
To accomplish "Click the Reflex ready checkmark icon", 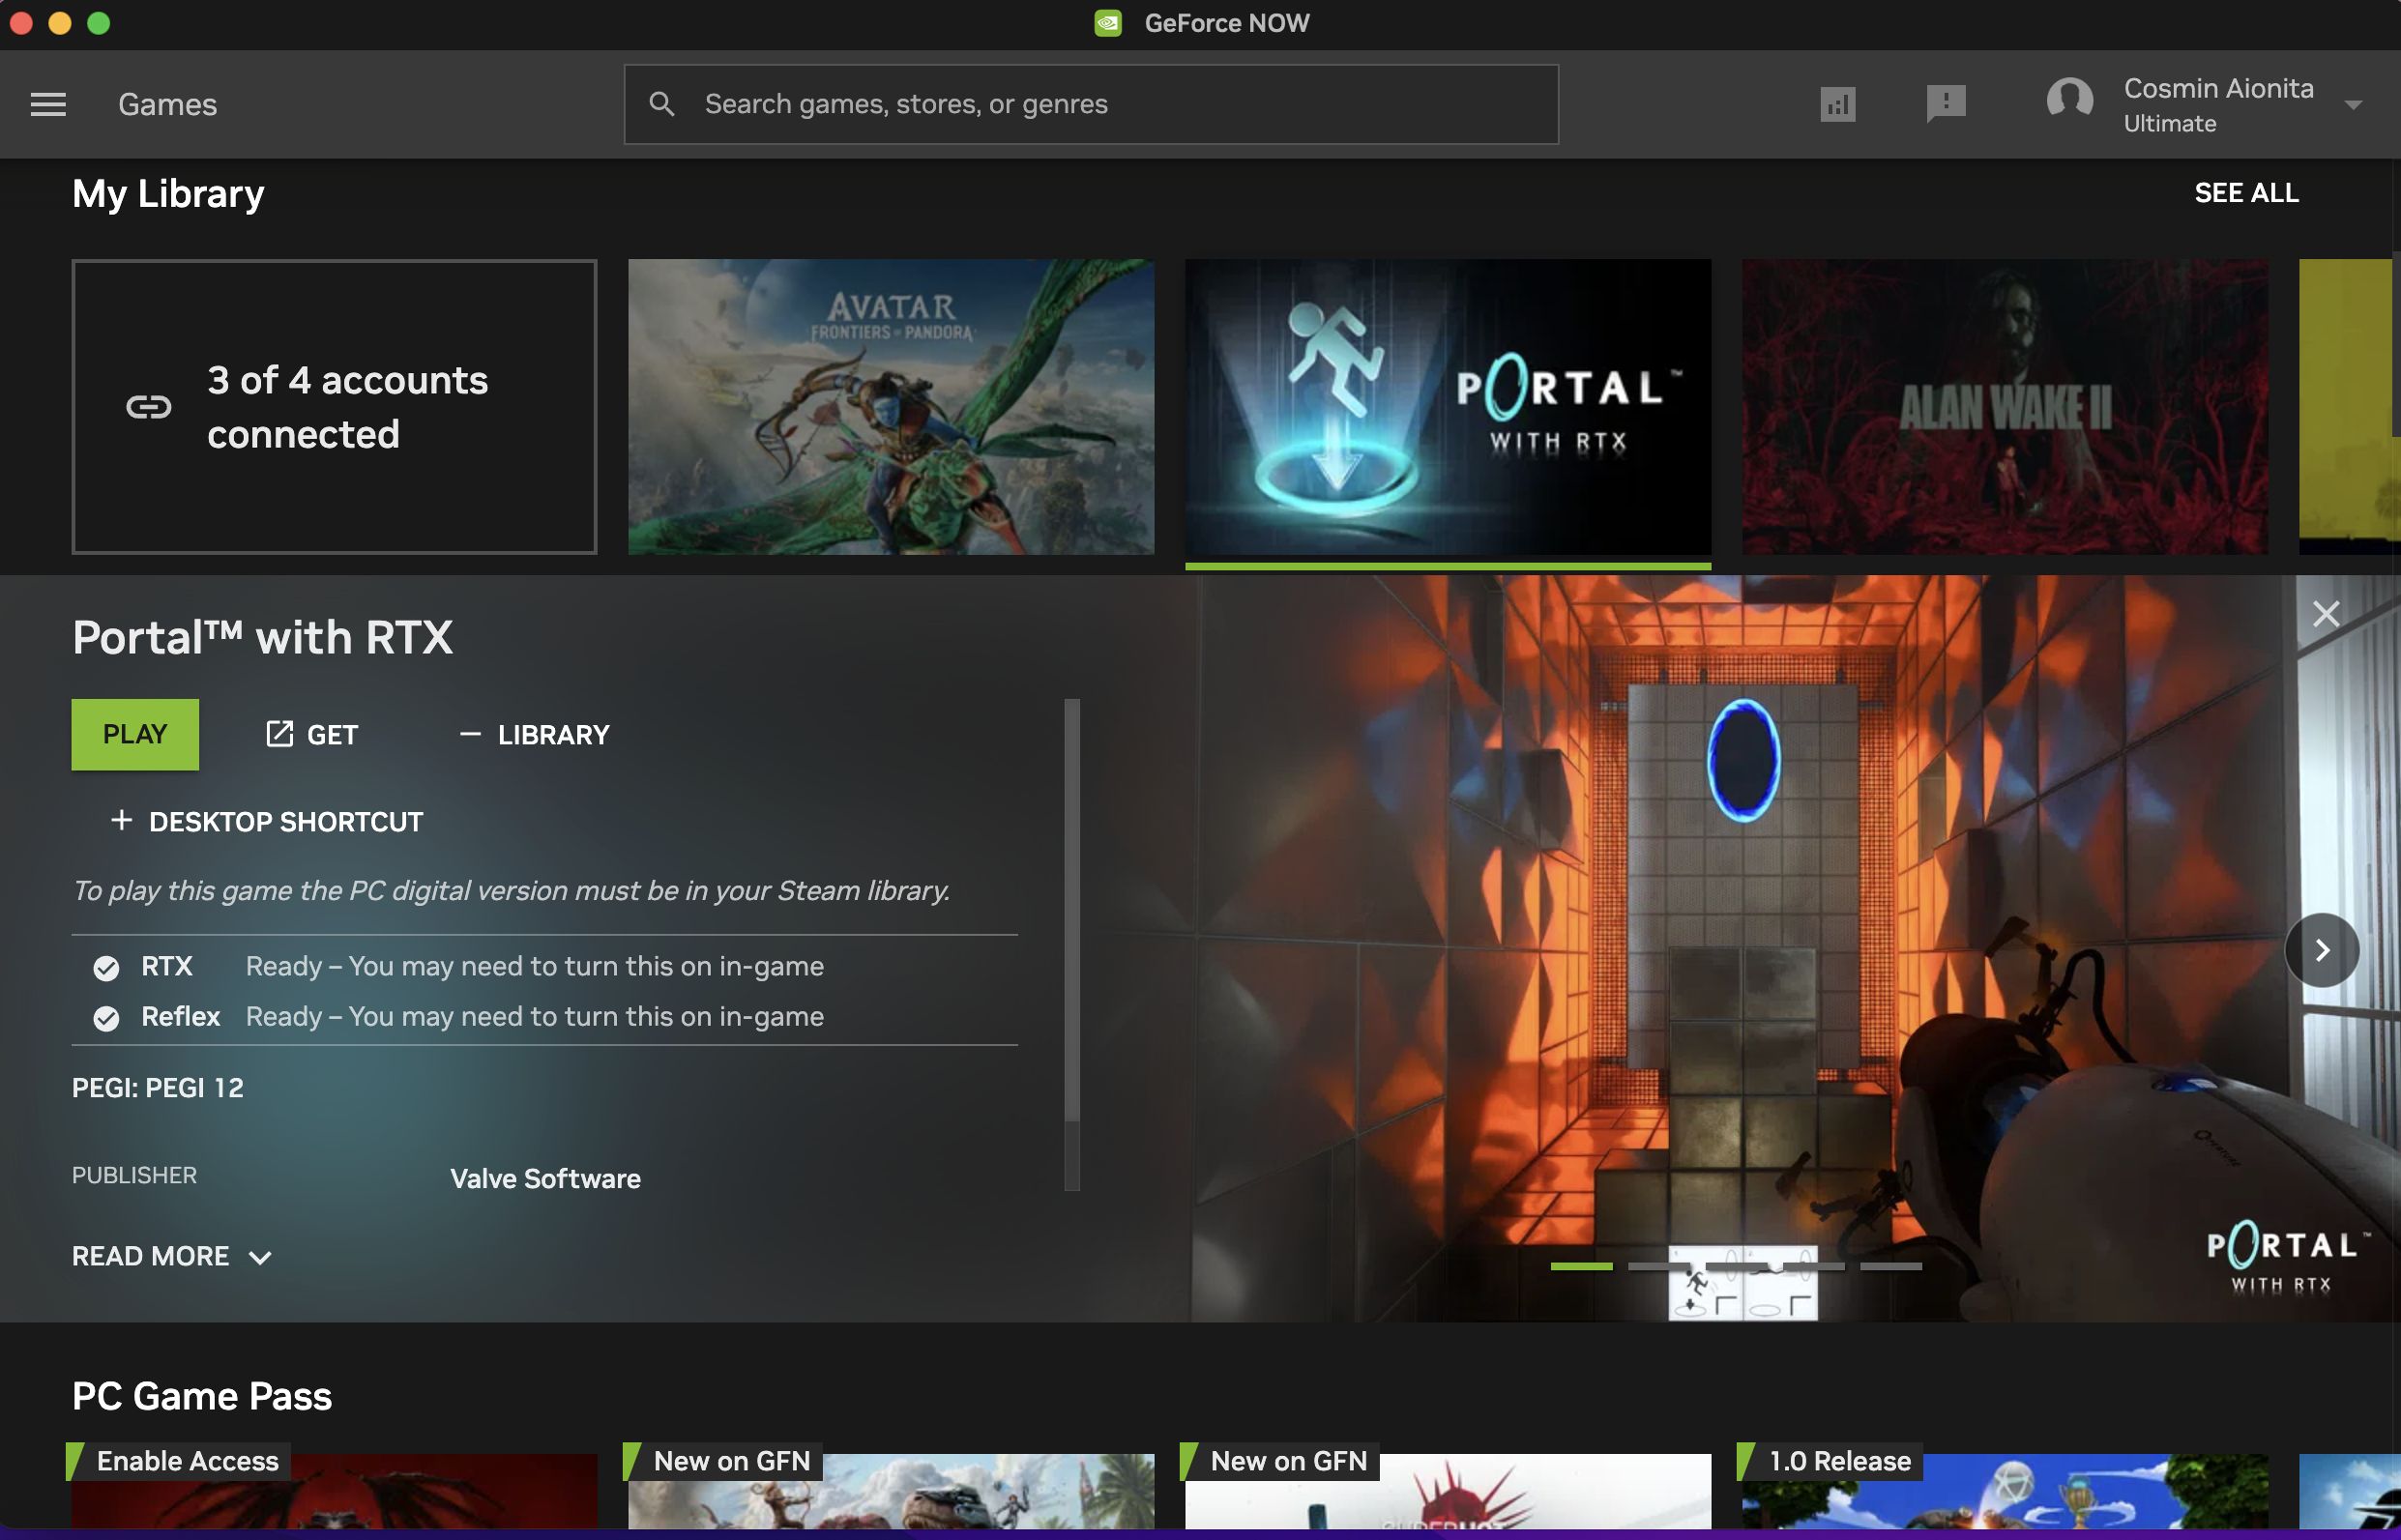I will click(x=106, y=1018).
